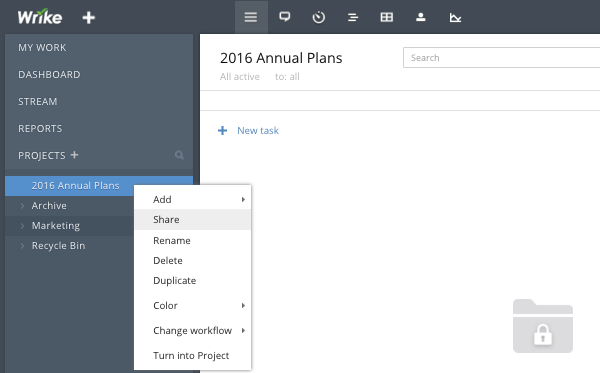Choose Duplicate in the context menu
The image size is (600, 373).
(x=192, y=280)
